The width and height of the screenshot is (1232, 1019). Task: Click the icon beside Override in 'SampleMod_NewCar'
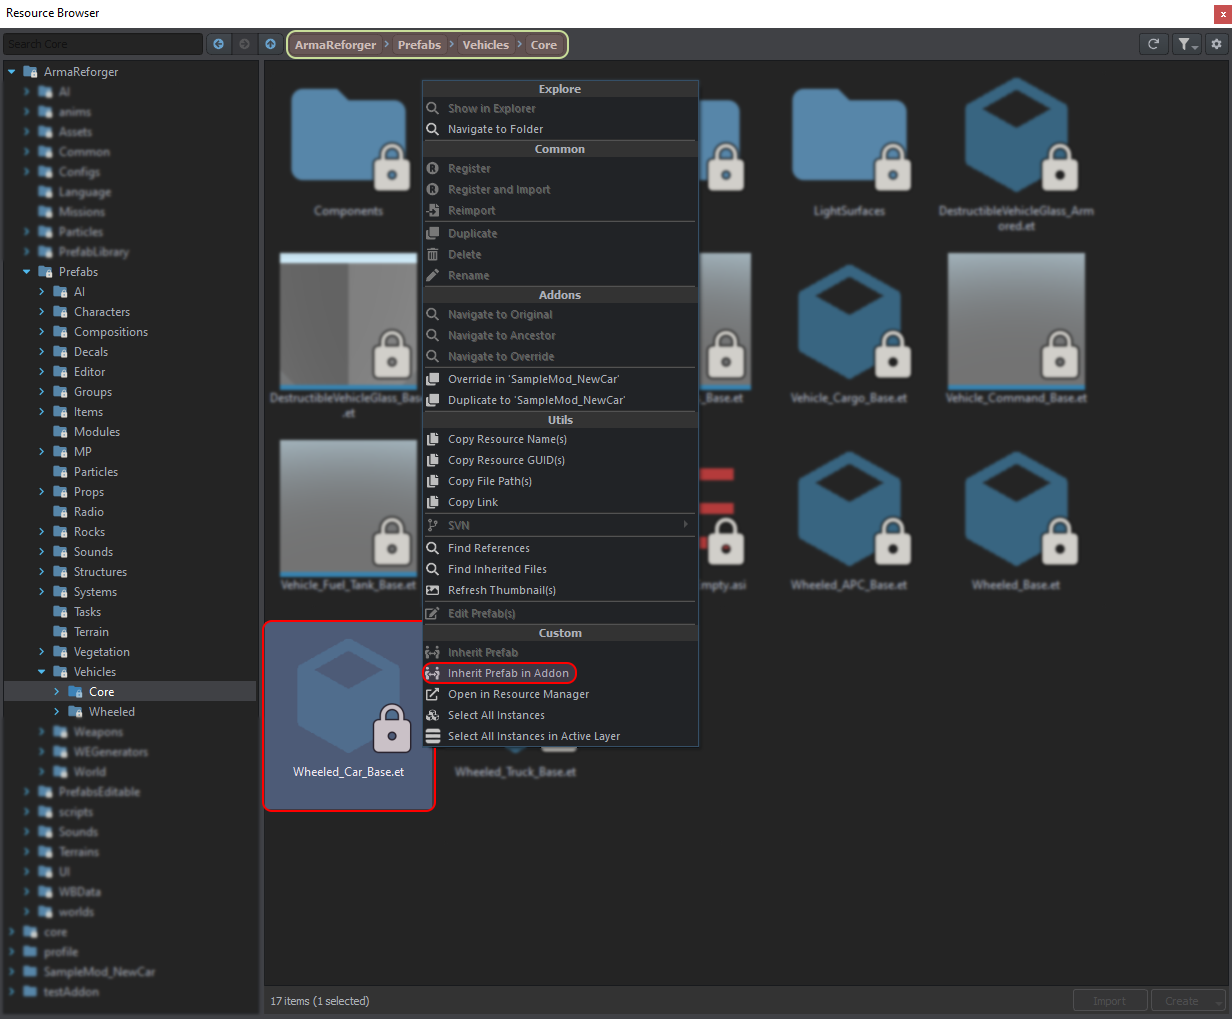tap(433, 379)
